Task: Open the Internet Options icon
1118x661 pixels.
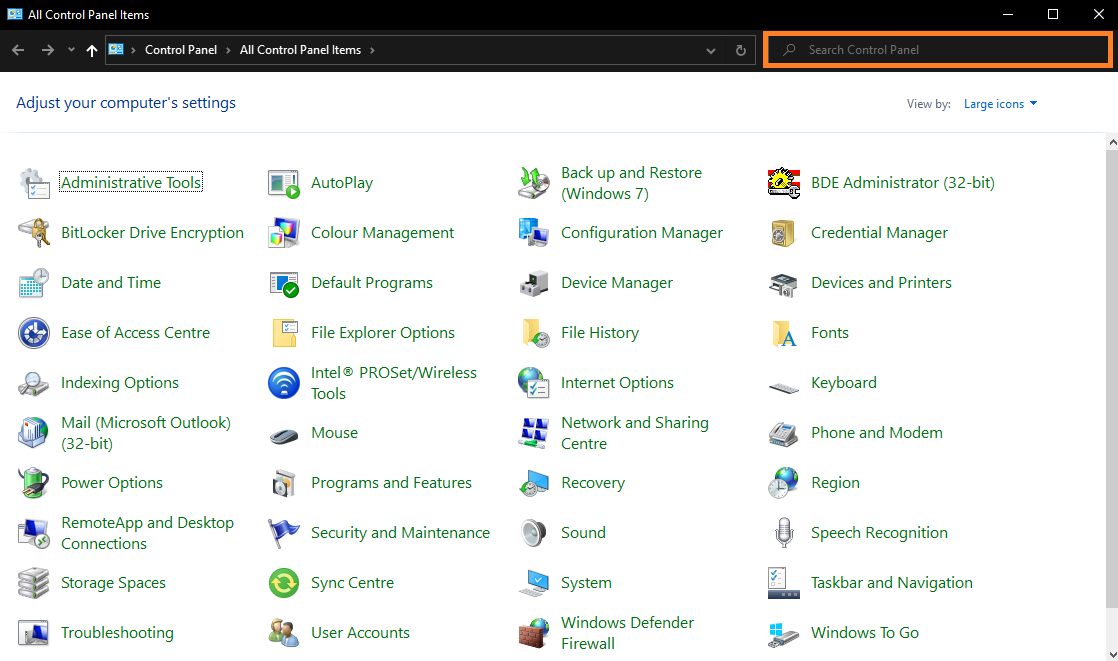Action: (534, 383)
